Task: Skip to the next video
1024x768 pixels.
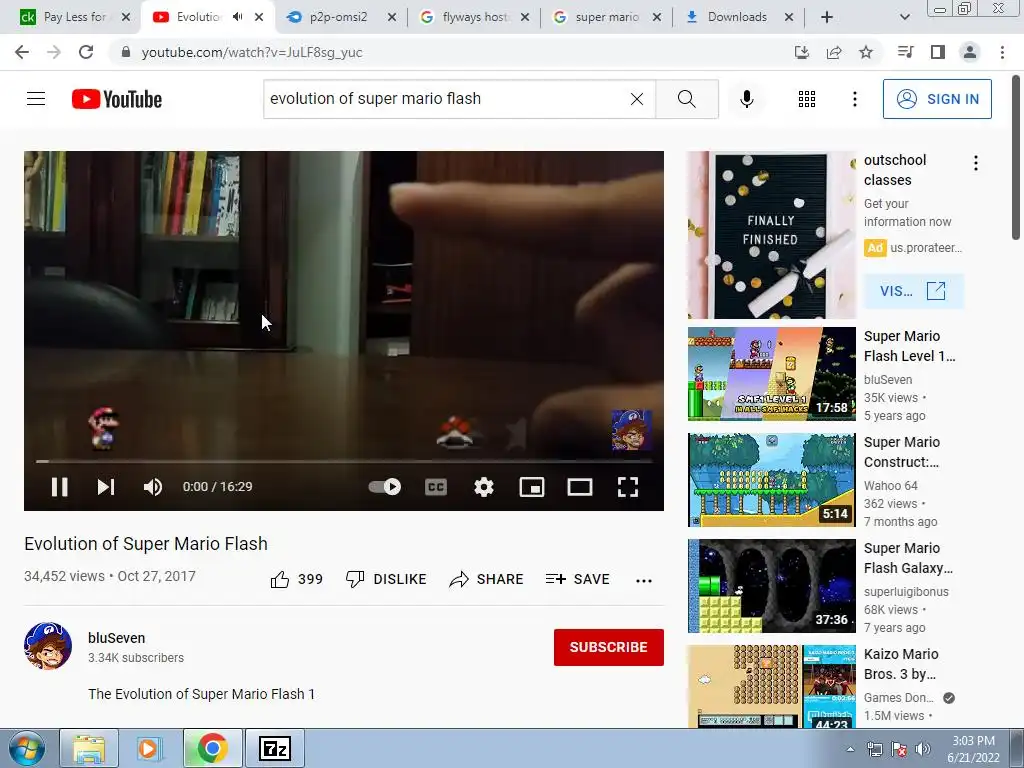Action: [x=106, y=487]
